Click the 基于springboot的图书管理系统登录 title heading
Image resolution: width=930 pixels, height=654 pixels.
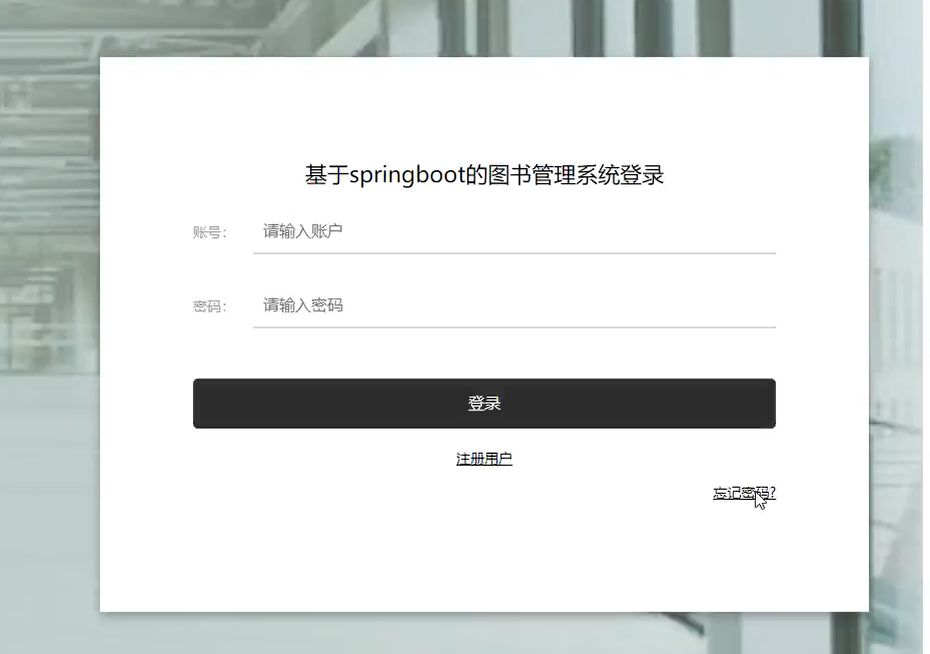484,176
